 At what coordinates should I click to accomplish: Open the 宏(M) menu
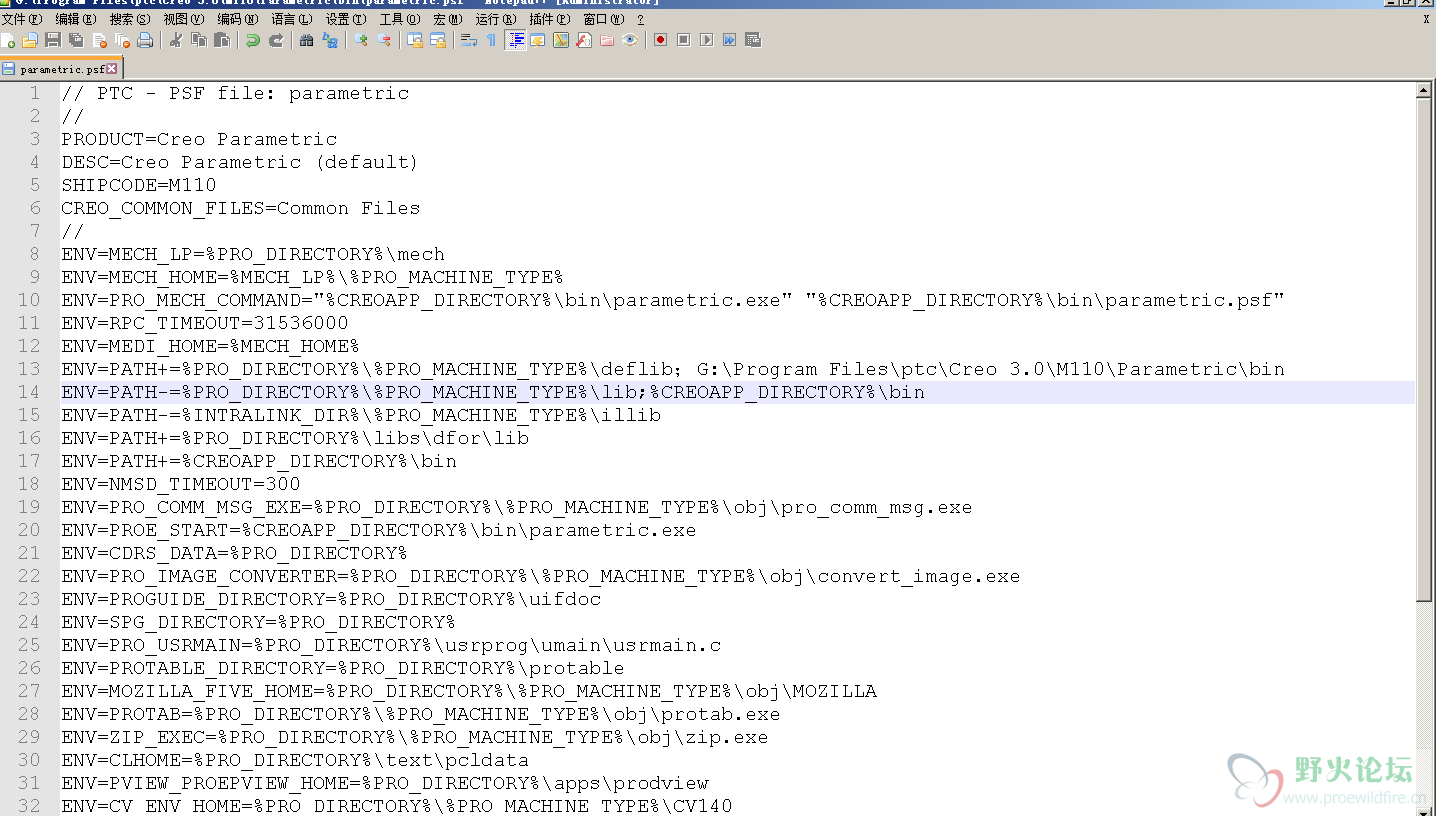pos(448,19)
